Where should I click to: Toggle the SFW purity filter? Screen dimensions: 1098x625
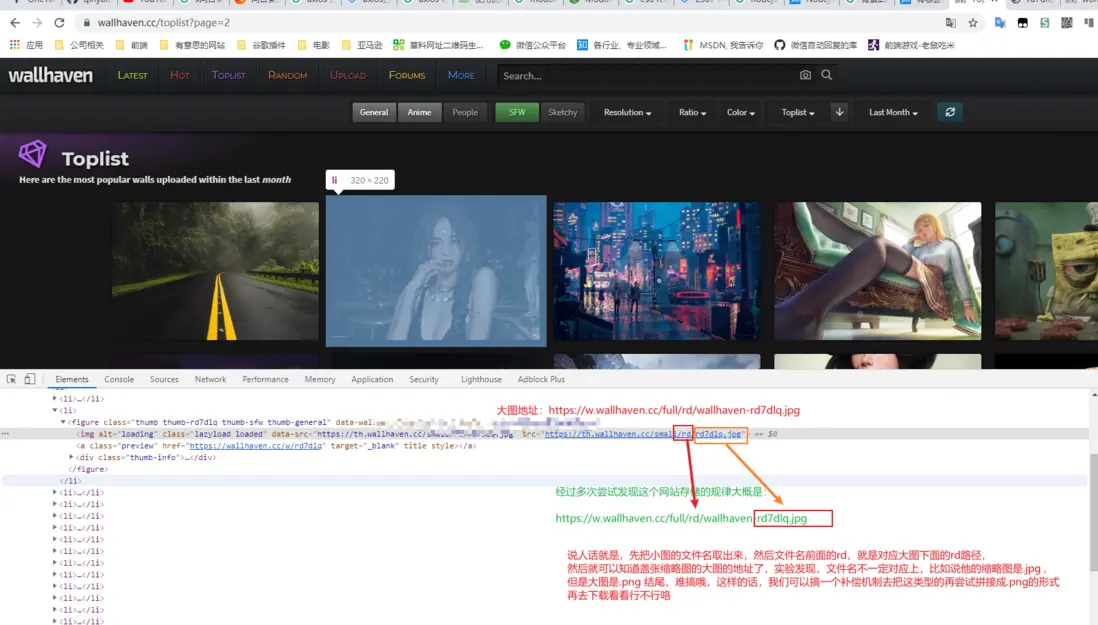click(517, 112)
